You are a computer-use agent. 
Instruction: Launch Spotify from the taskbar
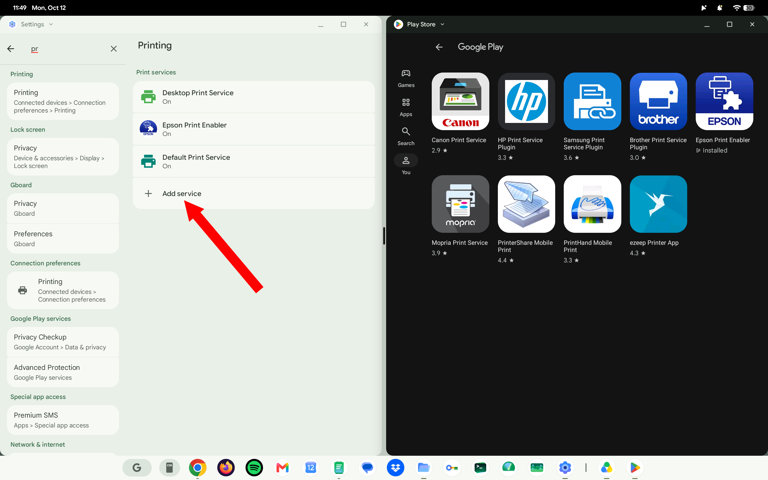(x=254, y=468)
